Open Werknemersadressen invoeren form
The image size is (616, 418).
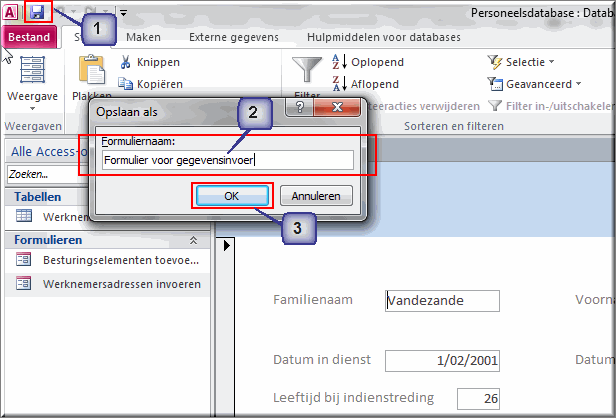108,284
